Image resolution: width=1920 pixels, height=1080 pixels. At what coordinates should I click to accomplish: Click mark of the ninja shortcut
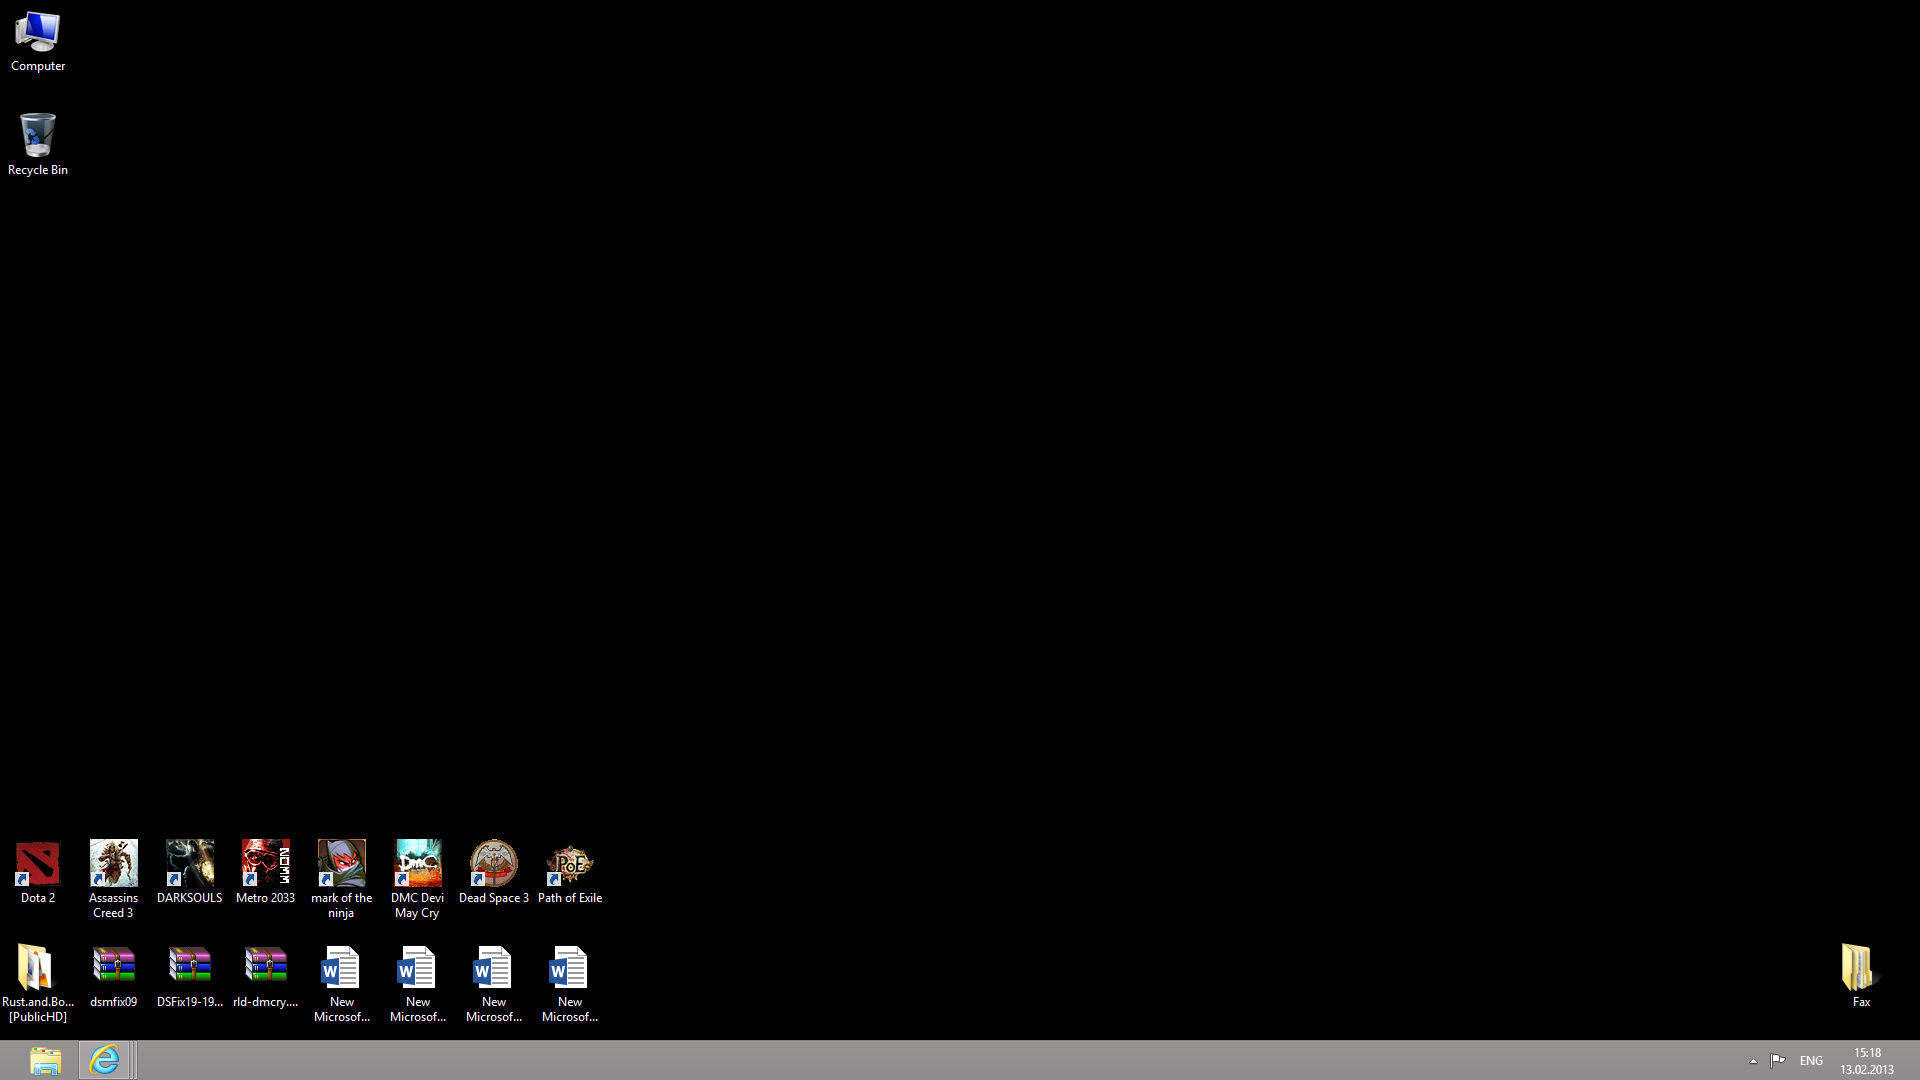point(342,864)
